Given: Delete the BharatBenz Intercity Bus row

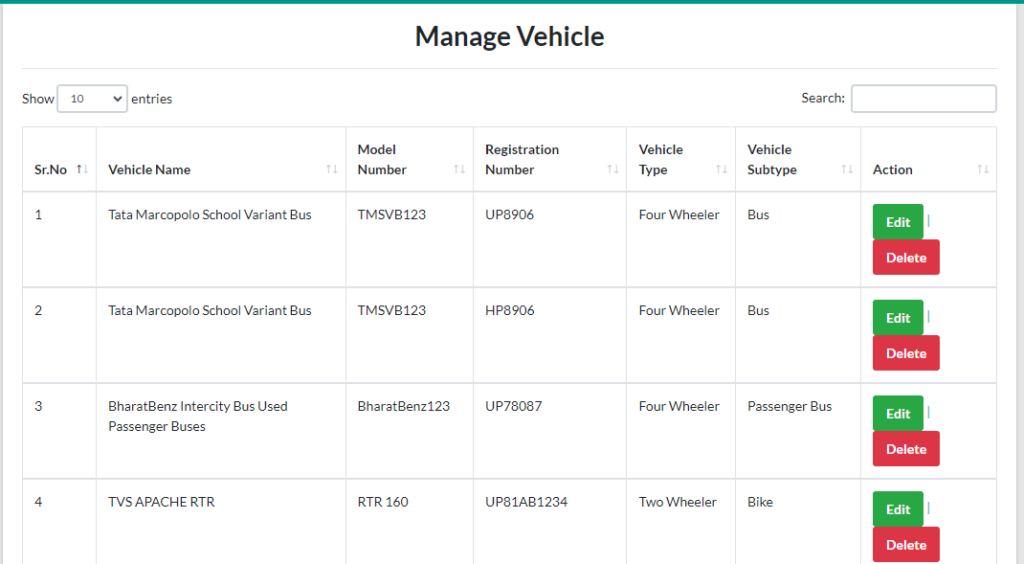Looking at the screenshot, I should pos(906,449).
